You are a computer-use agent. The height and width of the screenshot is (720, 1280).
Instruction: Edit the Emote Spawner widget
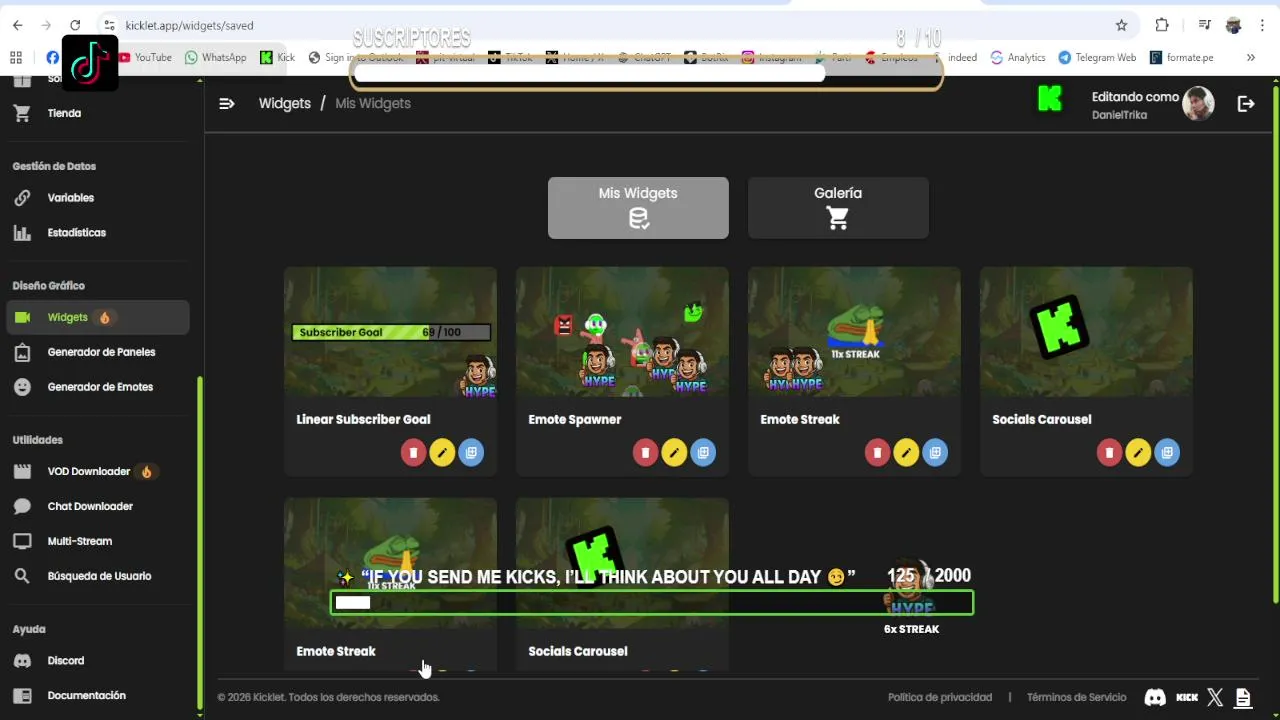tap(674, 453)
